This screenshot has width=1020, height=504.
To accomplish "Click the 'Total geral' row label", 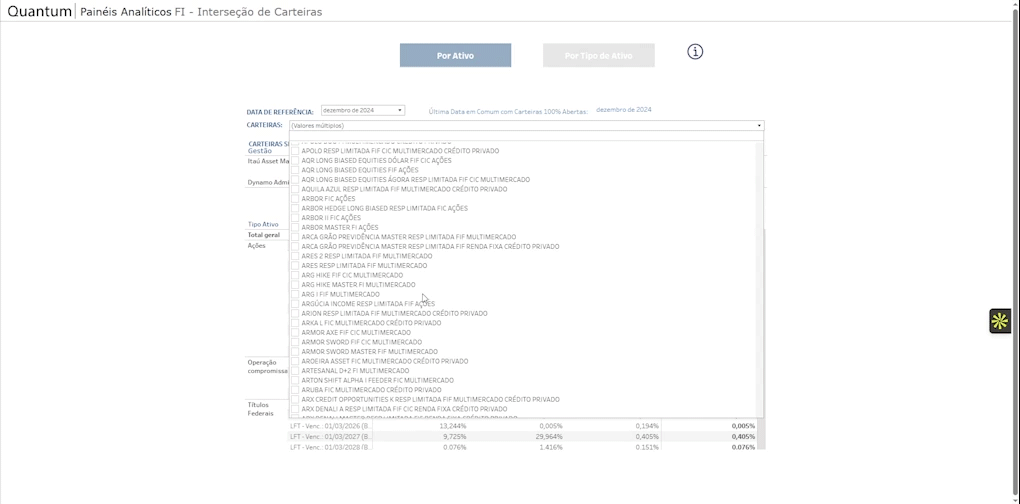I will coord(263,235).
